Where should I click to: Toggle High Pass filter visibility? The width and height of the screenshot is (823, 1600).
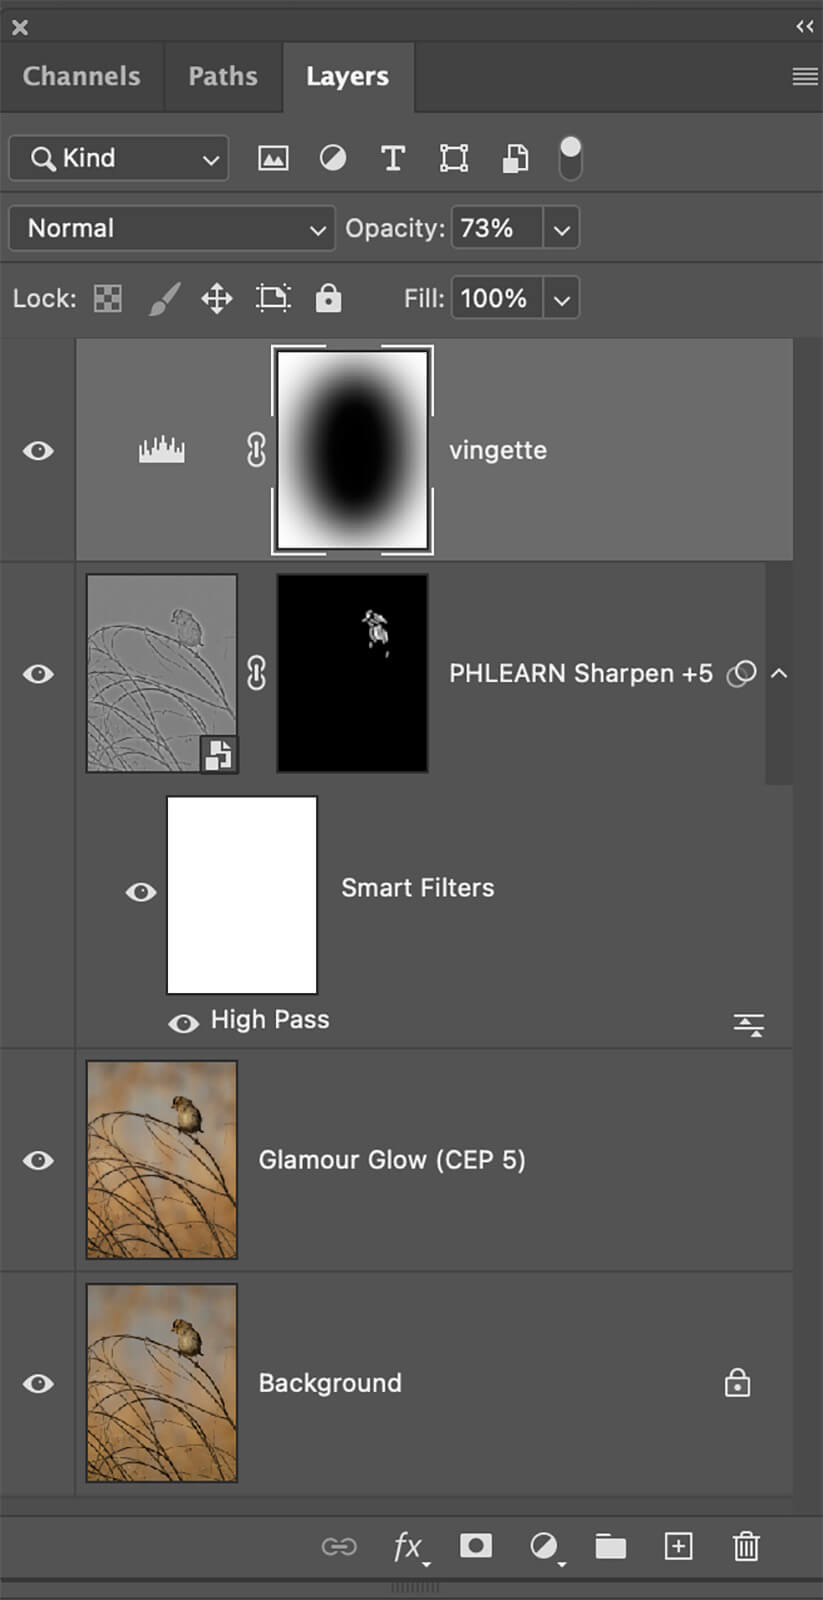pos(183,1023)
